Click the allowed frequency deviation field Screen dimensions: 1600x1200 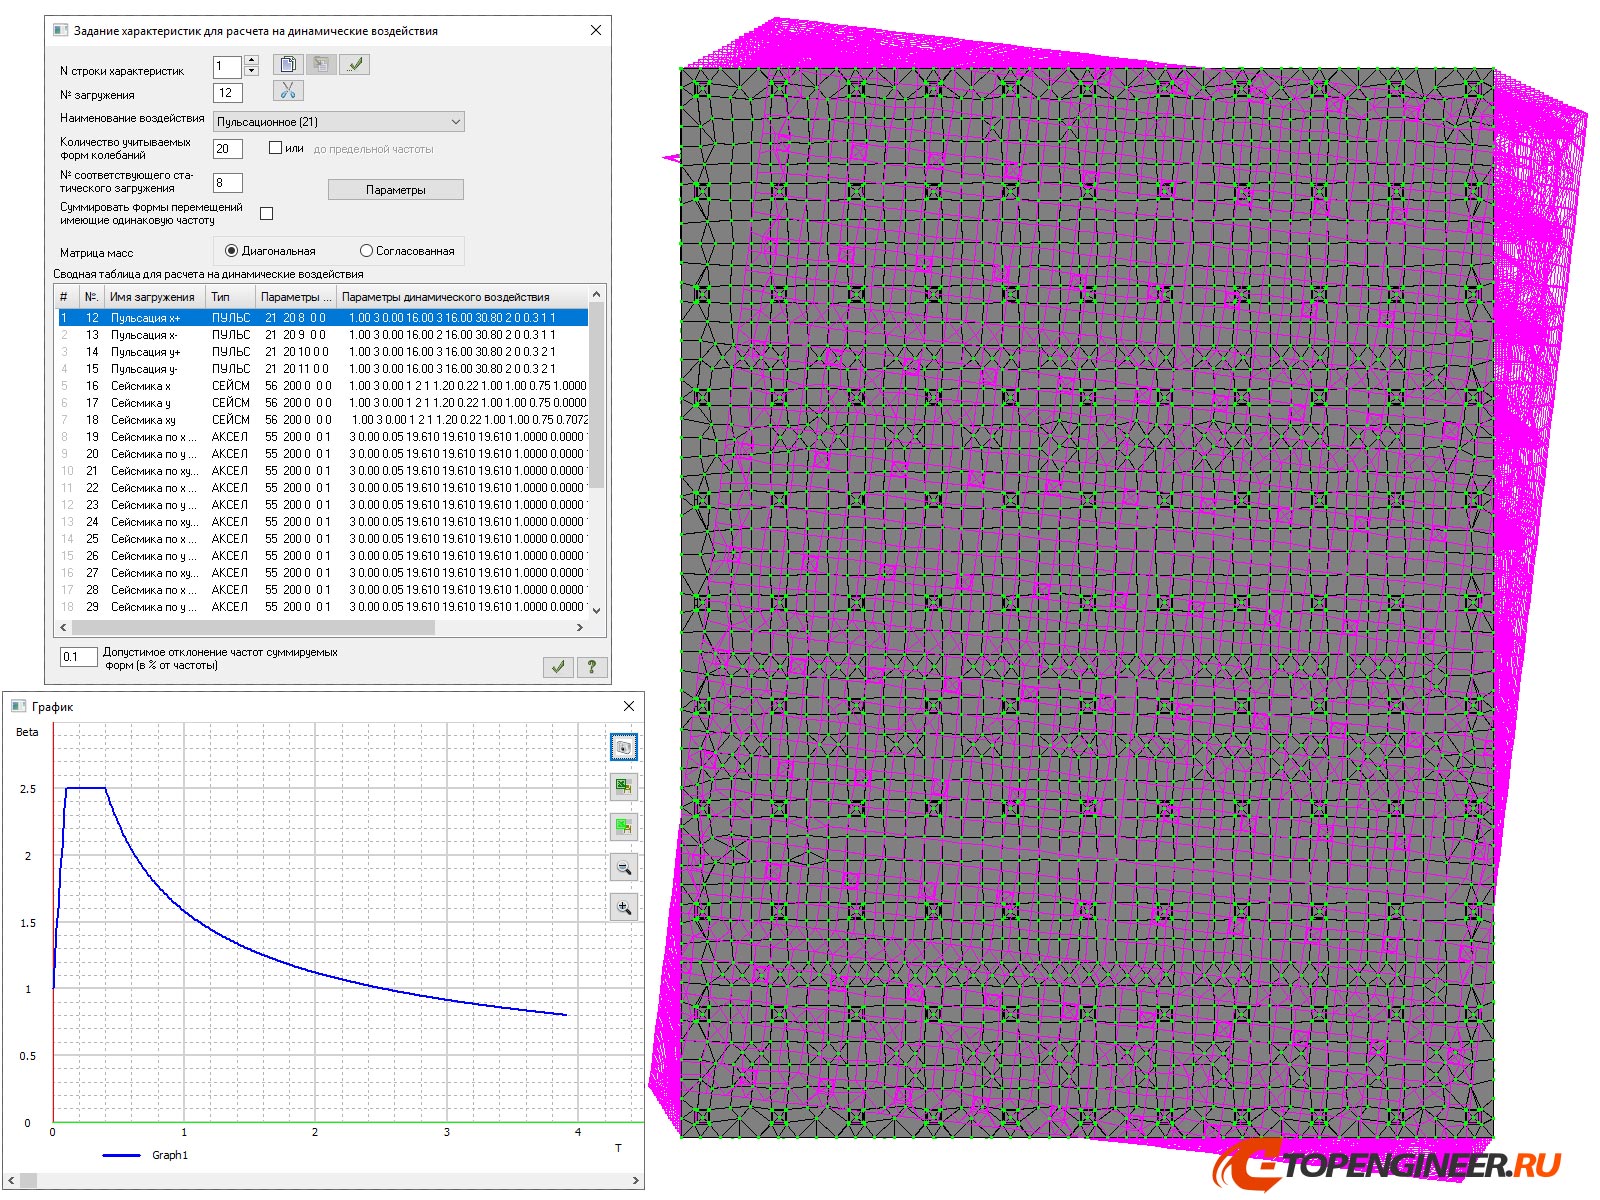tap(78, 657)
